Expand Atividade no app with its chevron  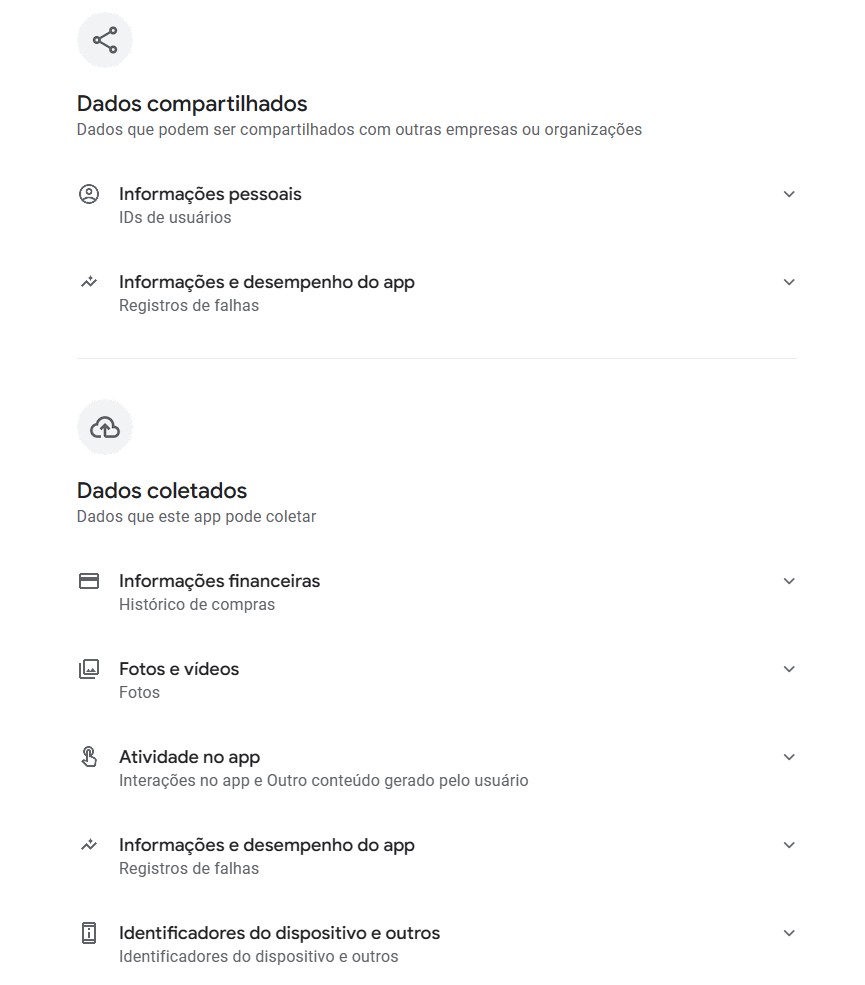pyautogui.click(x=789, y=757)
